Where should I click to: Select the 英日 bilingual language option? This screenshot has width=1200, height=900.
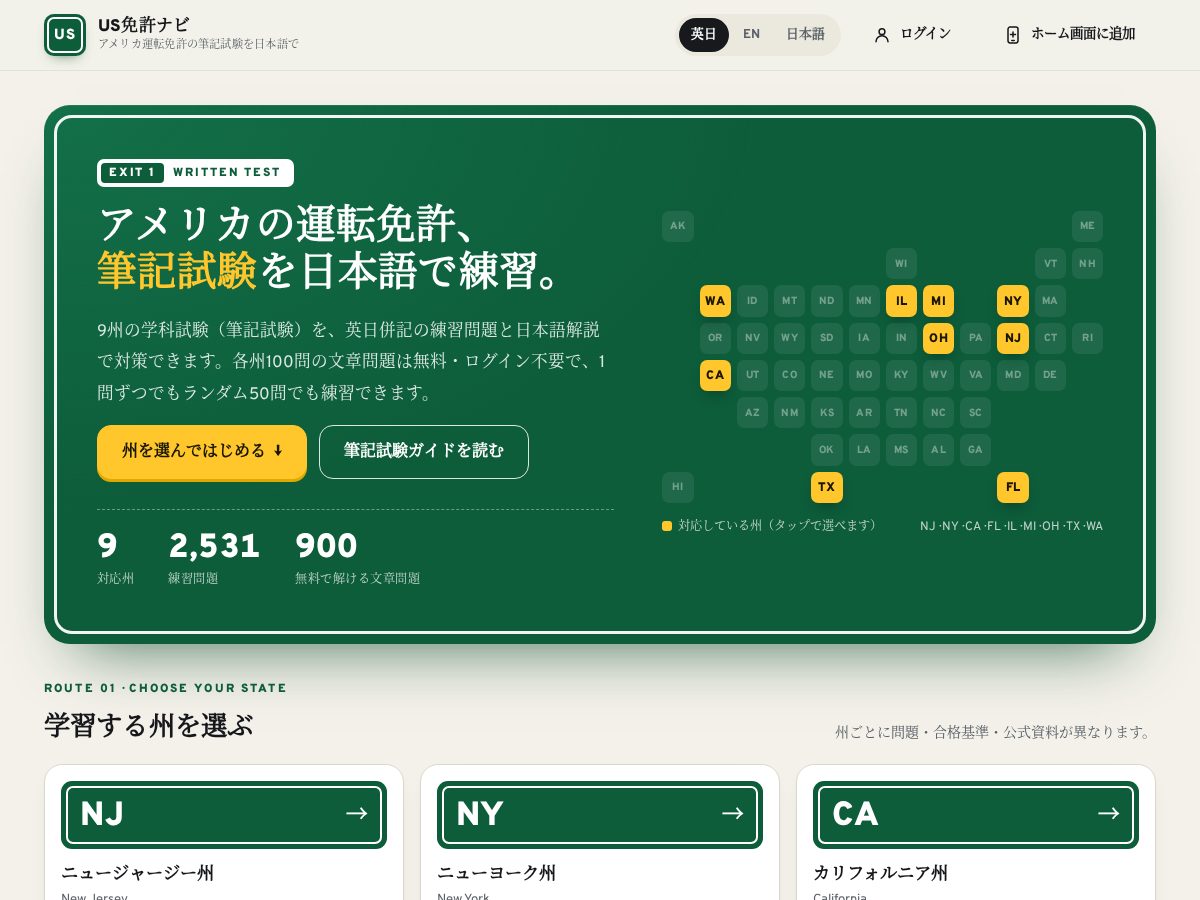click(704, 35)
